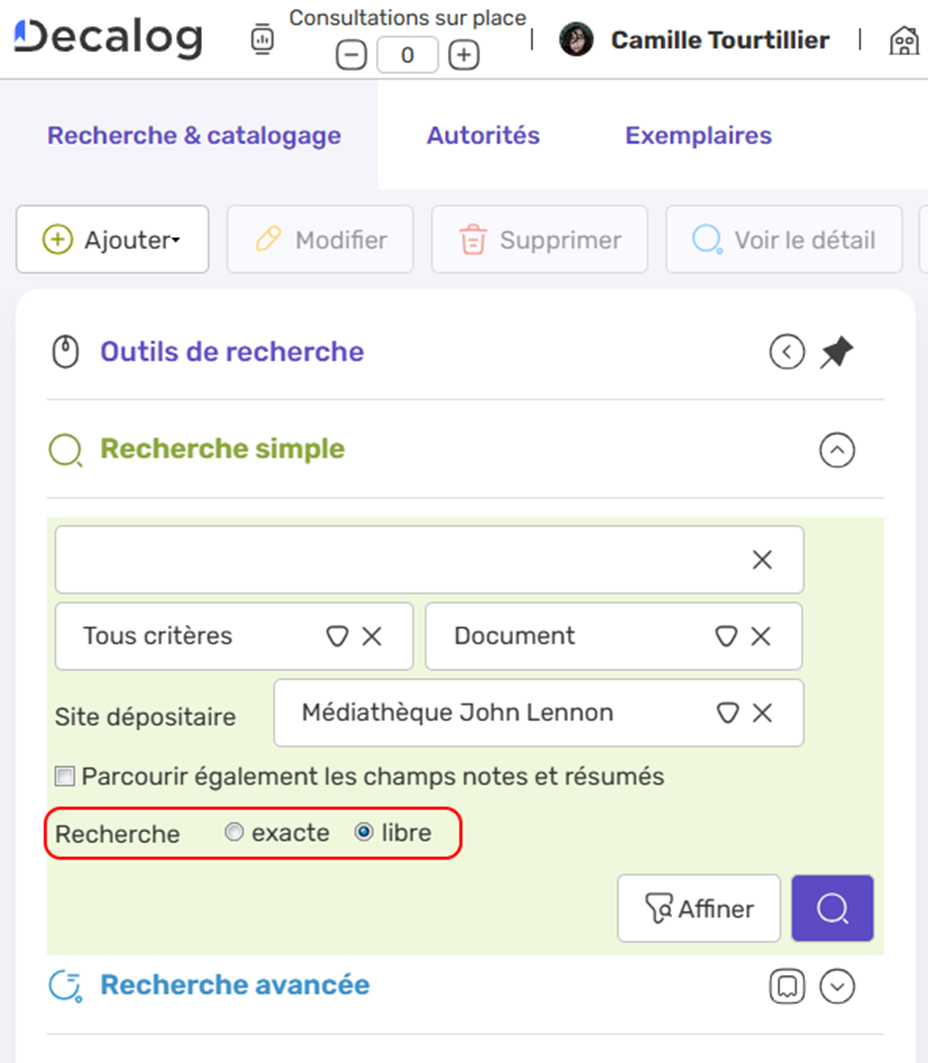928x1063 pixels.
Task: Collapse search tools panel with left arrow
Action: point(787,352)
